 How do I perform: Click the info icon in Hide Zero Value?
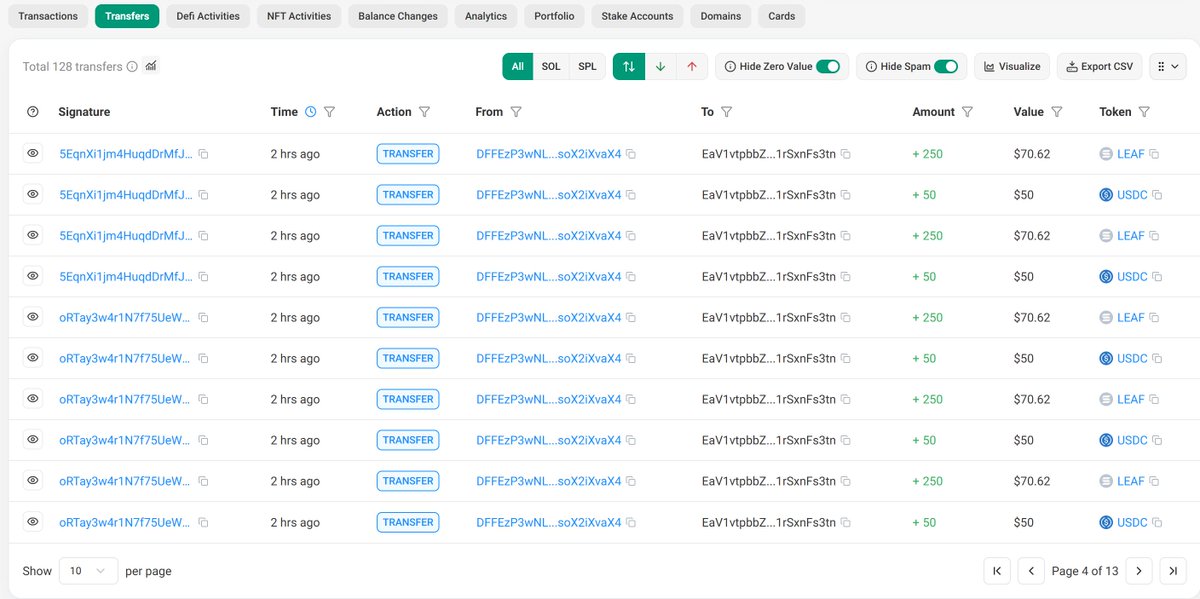tap(730, 67)
